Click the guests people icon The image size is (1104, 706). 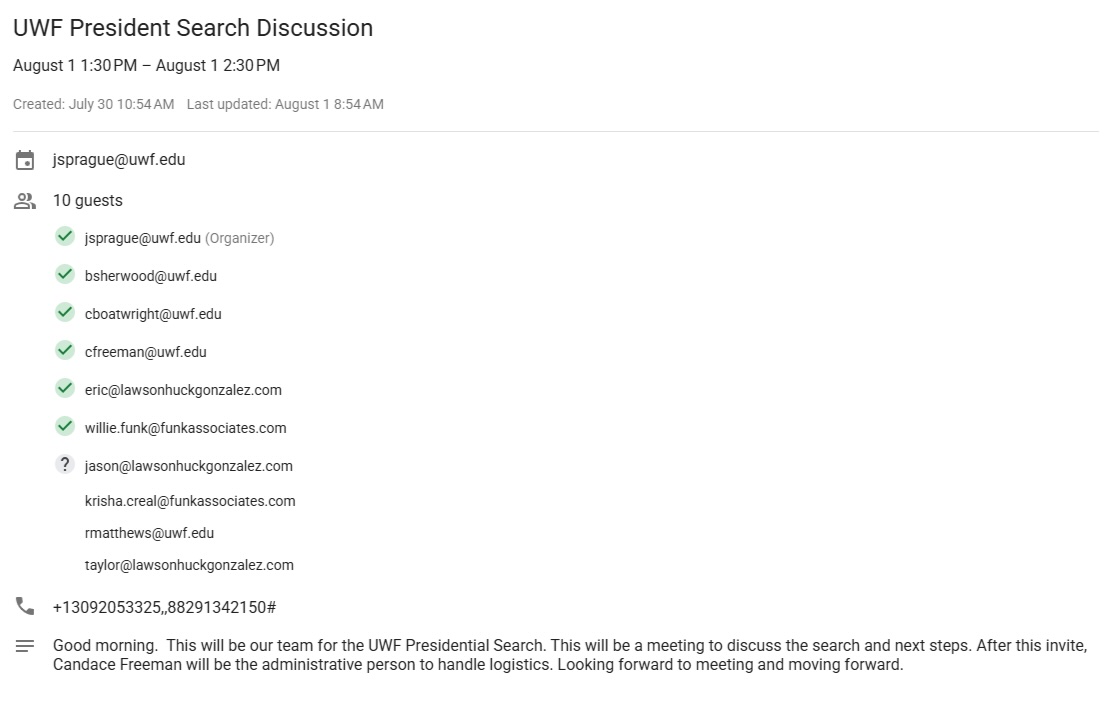click(25, 201)
